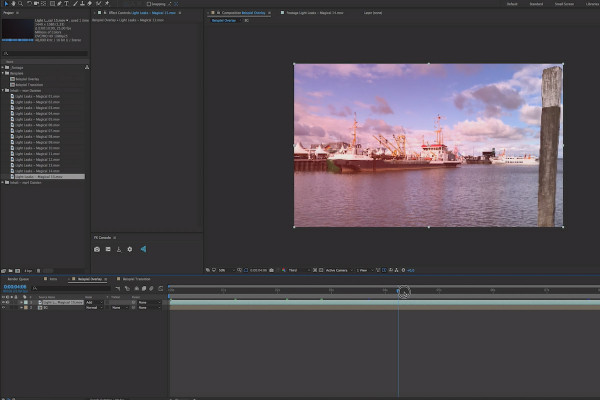Hide the Light Leaks Magical 15 layer
Screen dimensions: 600x400
click(x=3, y=302)
